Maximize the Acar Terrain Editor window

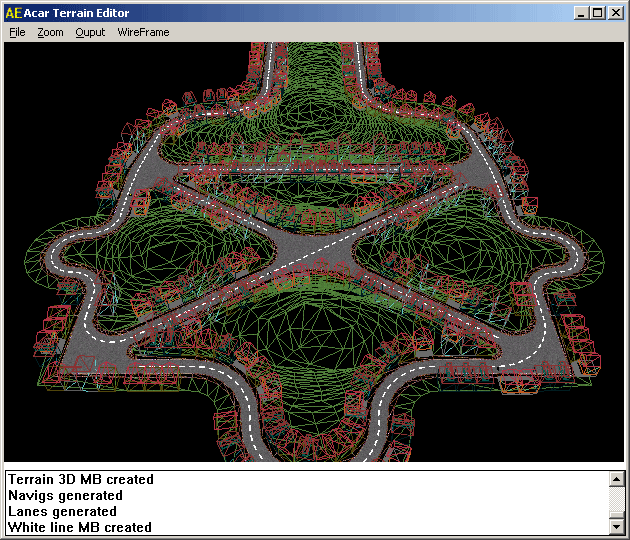597,13
